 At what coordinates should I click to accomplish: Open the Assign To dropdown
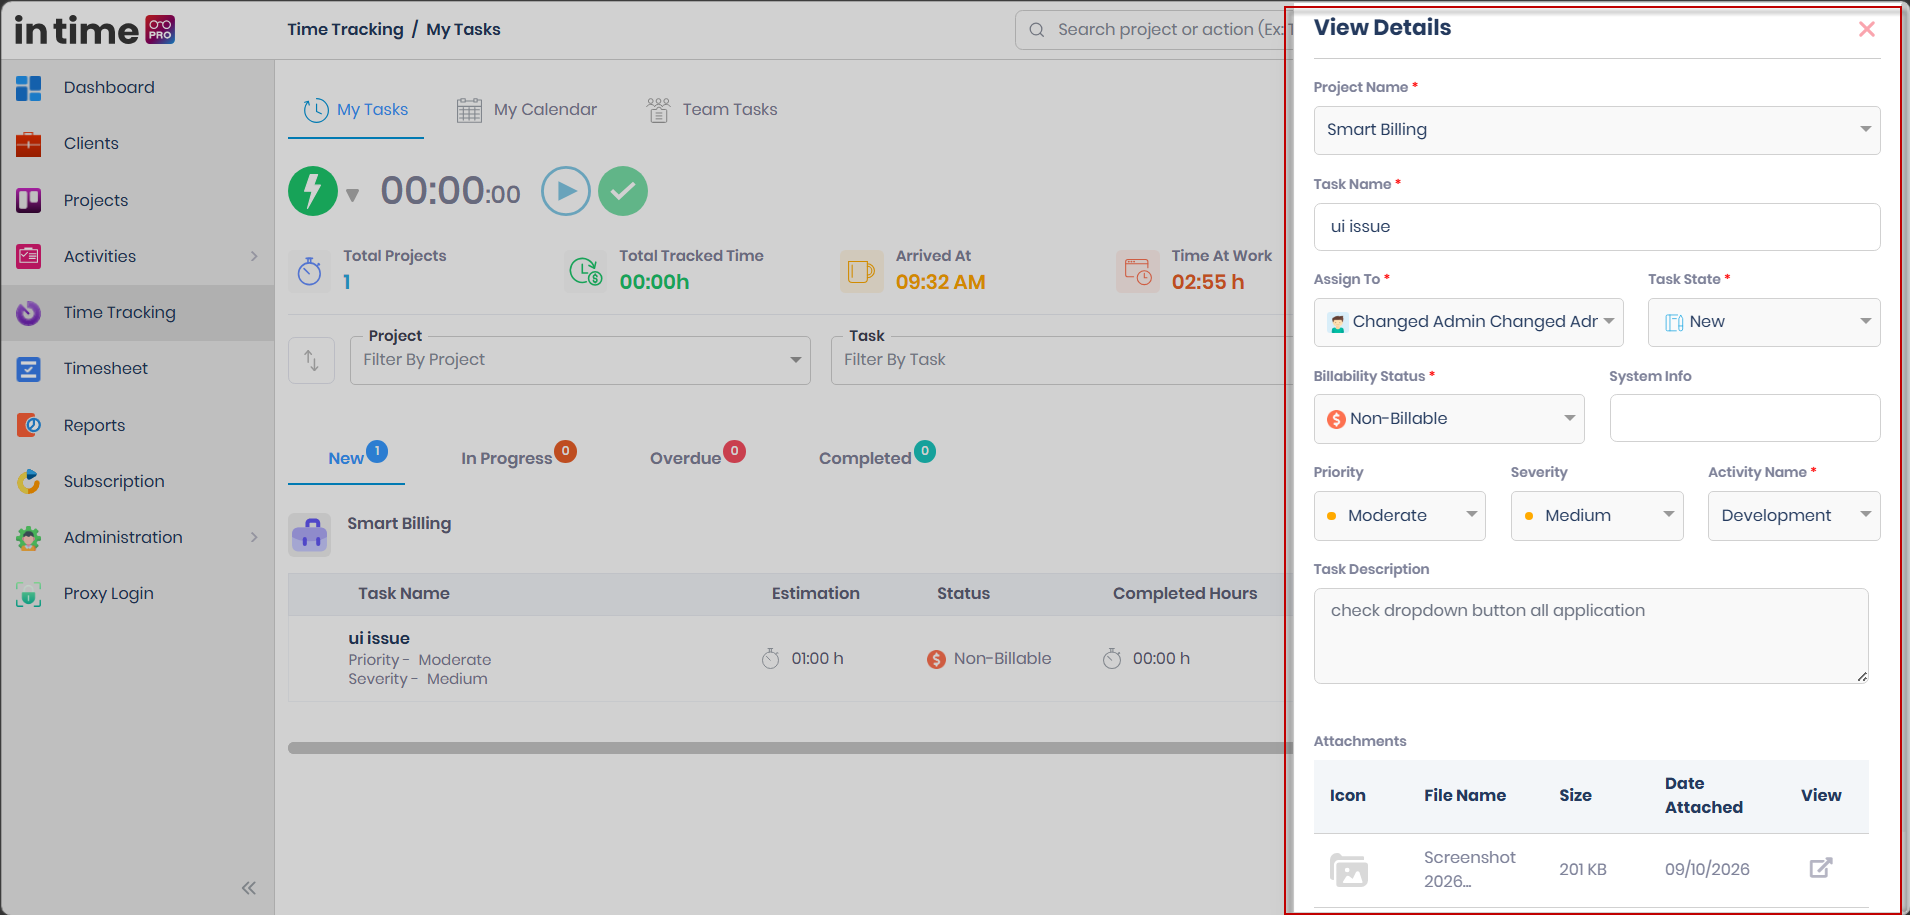point(1469,322)
